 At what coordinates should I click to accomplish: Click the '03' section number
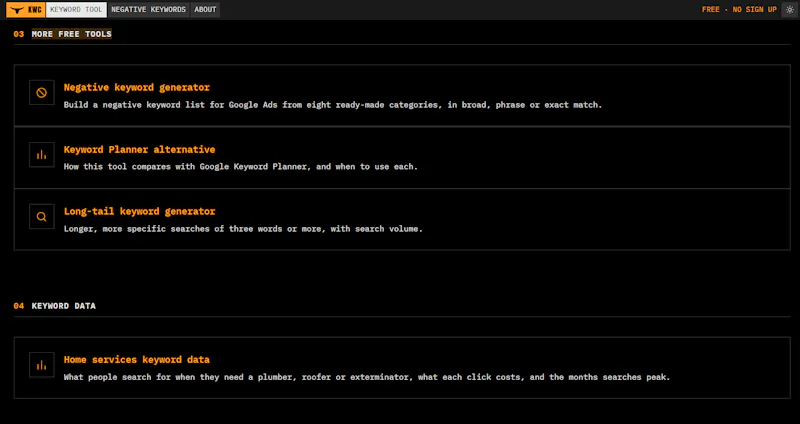pyautogui.click(x=19, y=34)
